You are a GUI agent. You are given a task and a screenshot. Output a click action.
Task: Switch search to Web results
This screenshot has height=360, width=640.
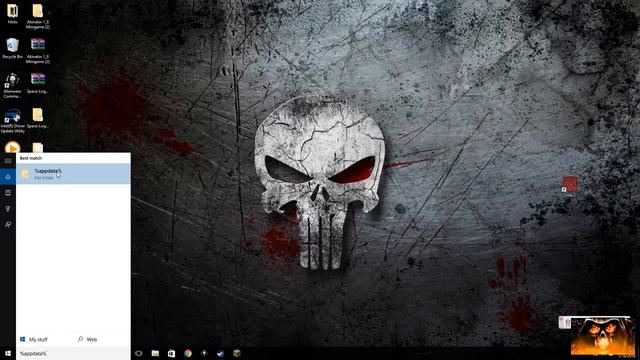[x=87, y=339]
